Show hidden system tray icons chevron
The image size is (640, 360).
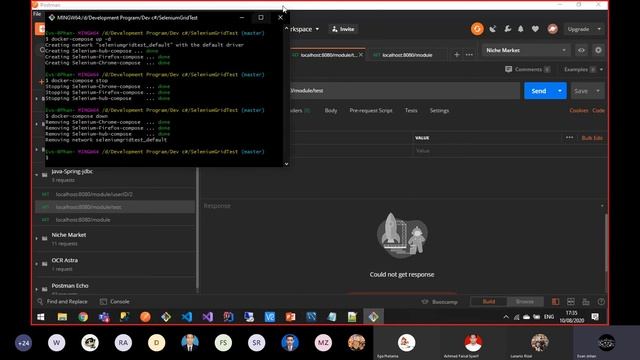click(x=506, y=317)
